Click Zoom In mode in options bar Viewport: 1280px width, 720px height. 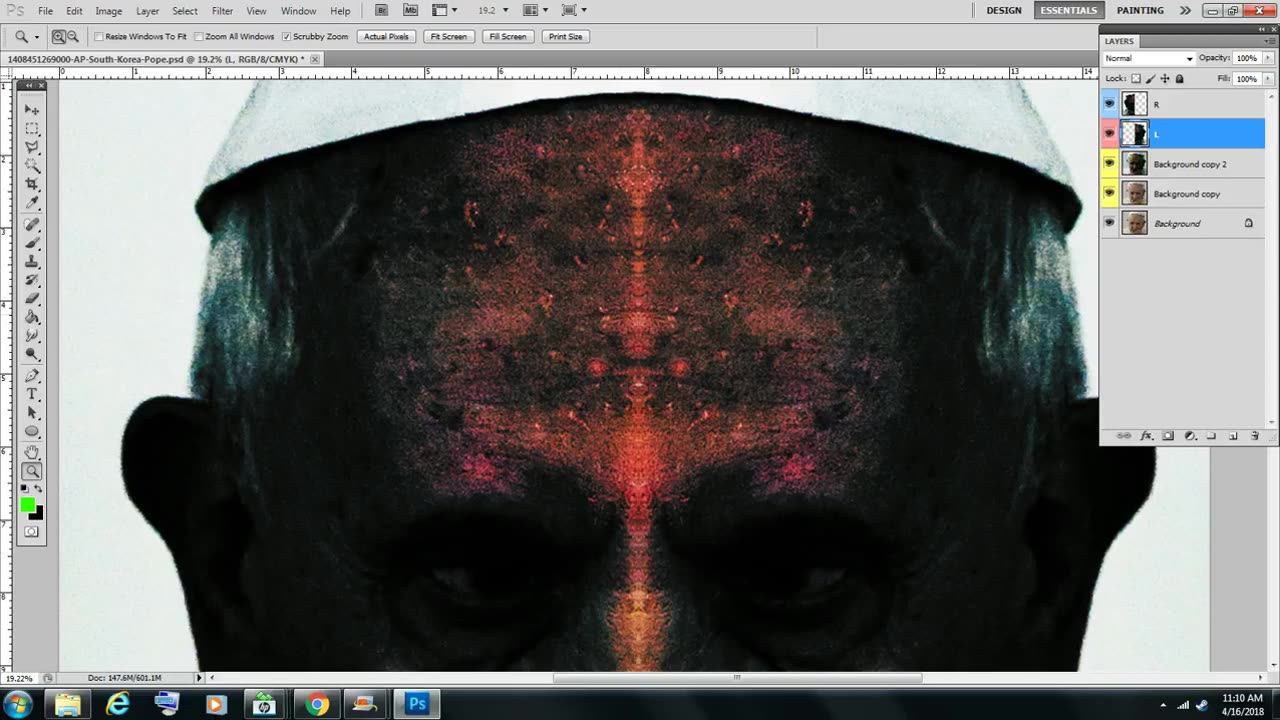pos(58,37)
